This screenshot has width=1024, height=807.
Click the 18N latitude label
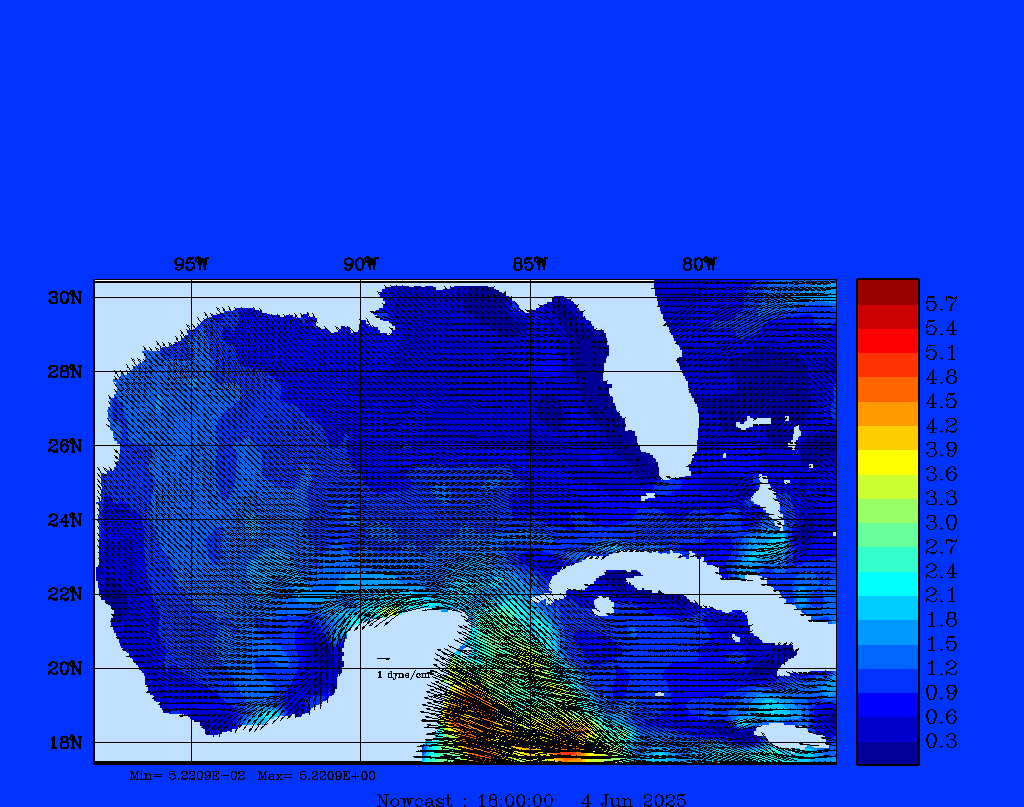[64, 742]
